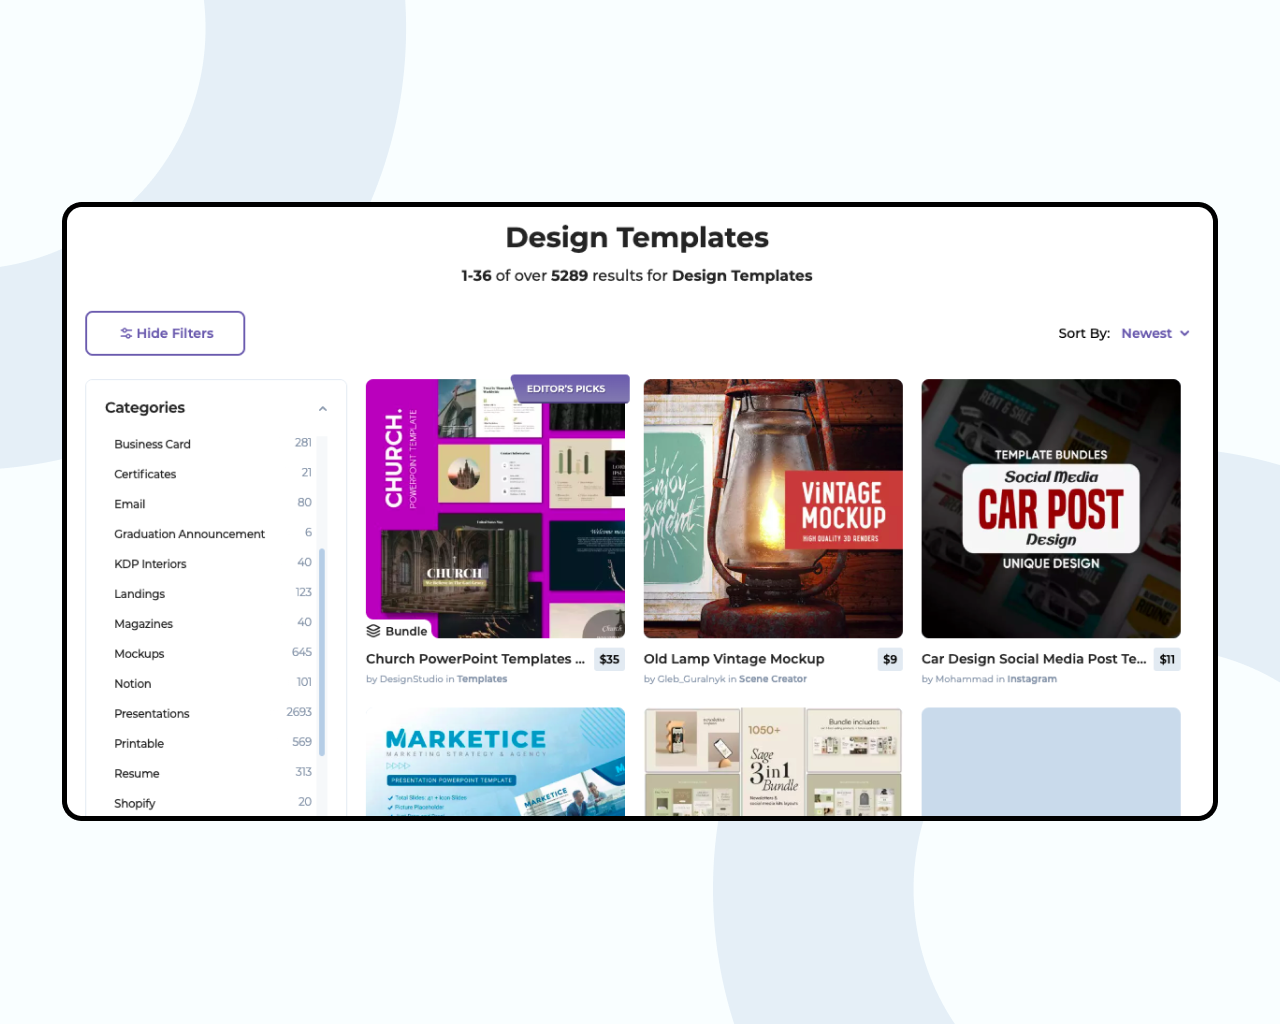This screenshot has width=1280, height=1024.
Task: Open the Marketice presentation thumbnail
Action: (495, 762)
